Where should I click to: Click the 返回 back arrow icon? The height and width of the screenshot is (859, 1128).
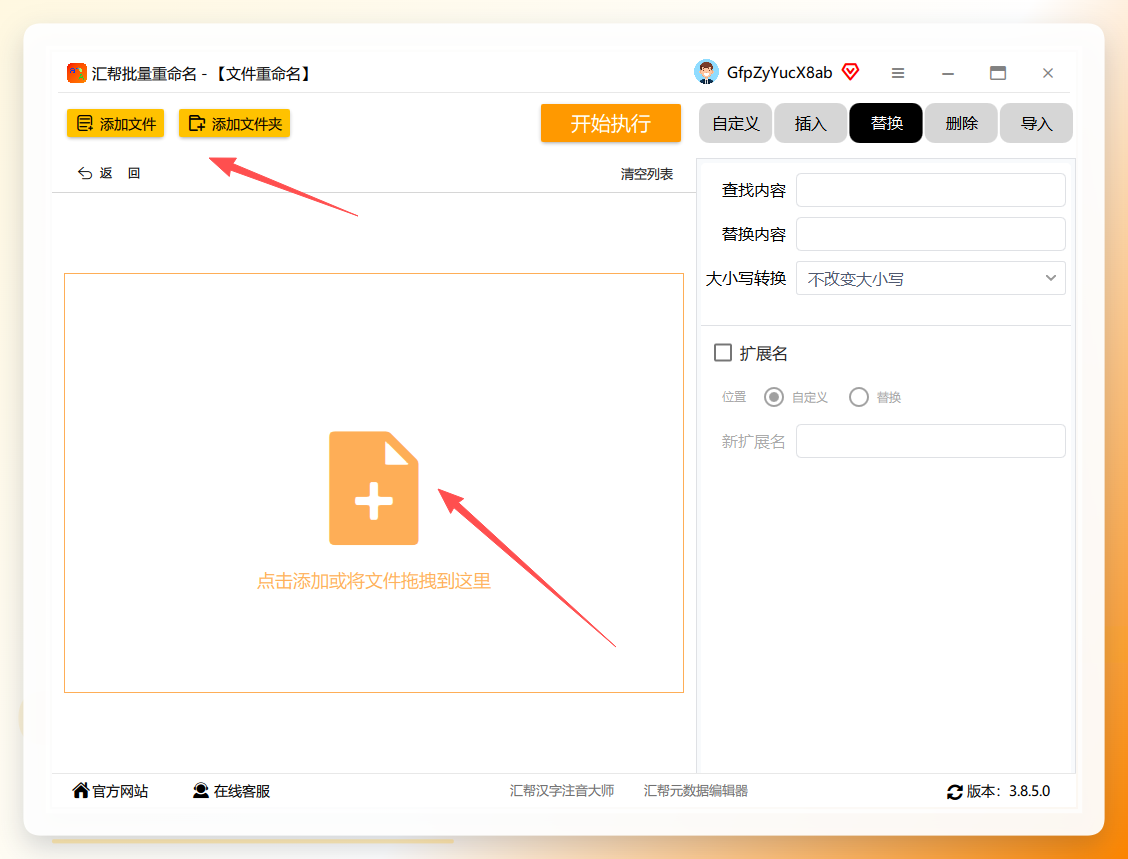pos(85,173)
